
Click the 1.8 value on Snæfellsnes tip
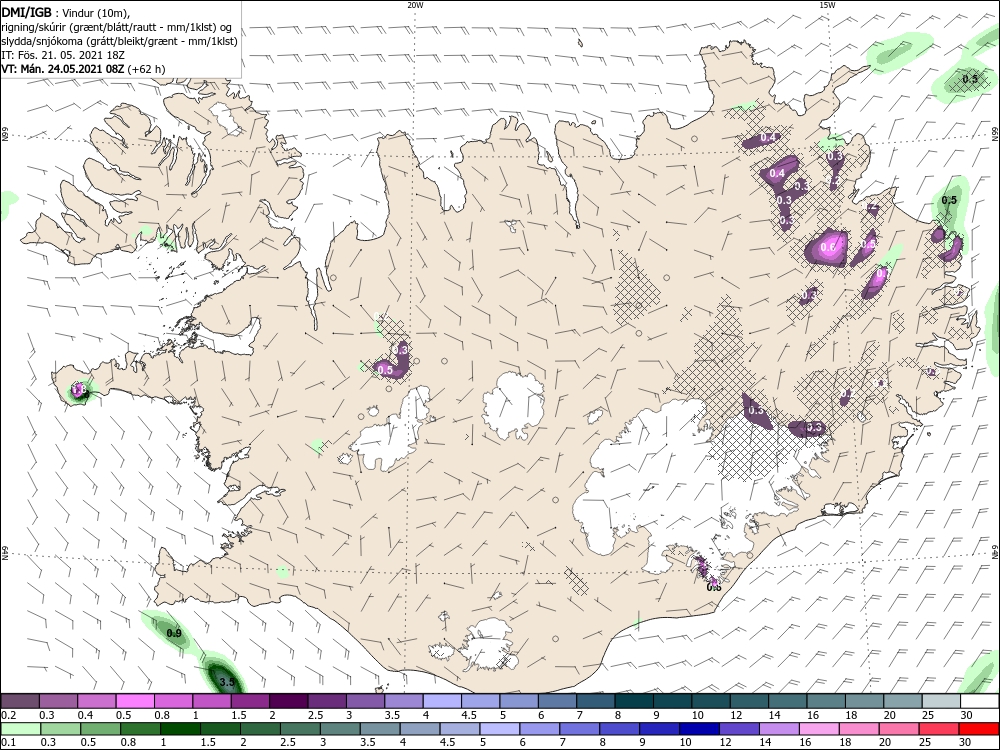pos(78,388)
